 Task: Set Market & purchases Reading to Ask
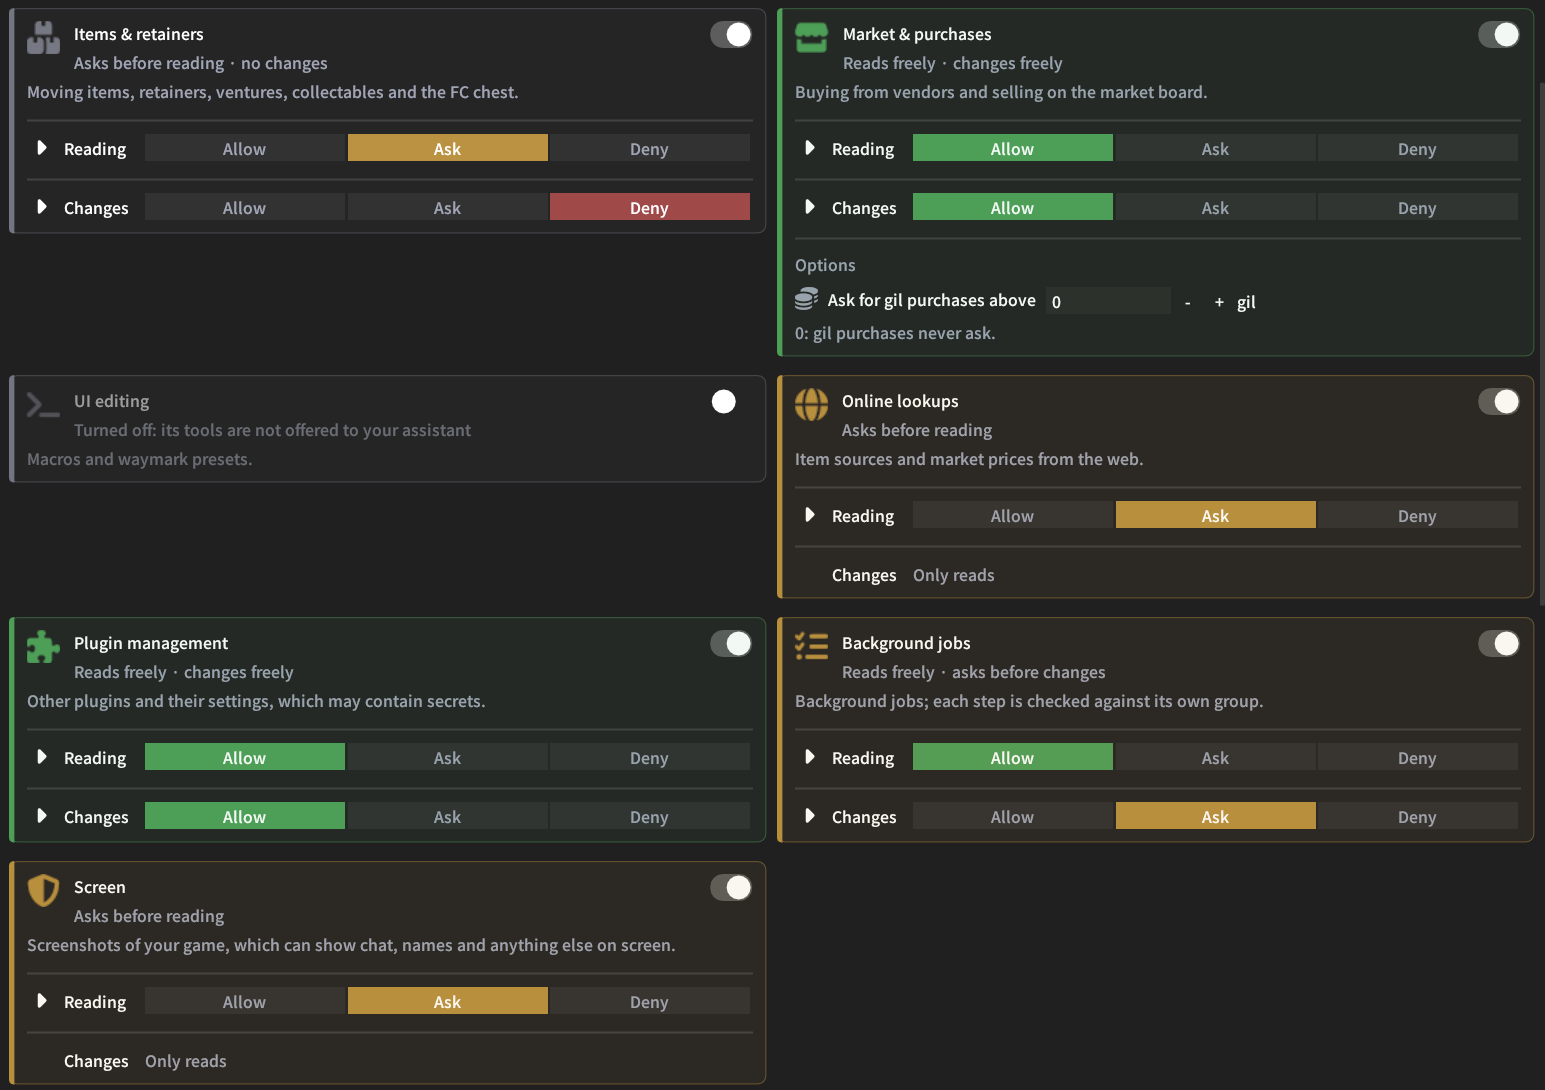tap(1215, 148)
